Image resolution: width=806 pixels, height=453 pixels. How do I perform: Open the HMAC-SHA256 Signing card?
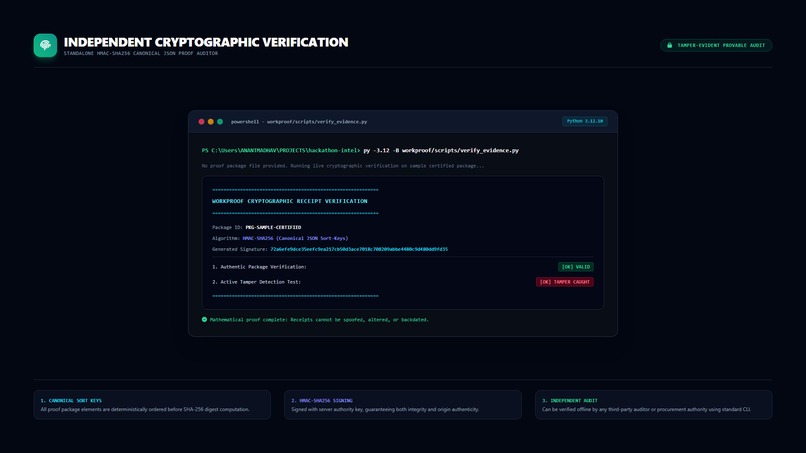pyautogui.click(x=403, y=405)
